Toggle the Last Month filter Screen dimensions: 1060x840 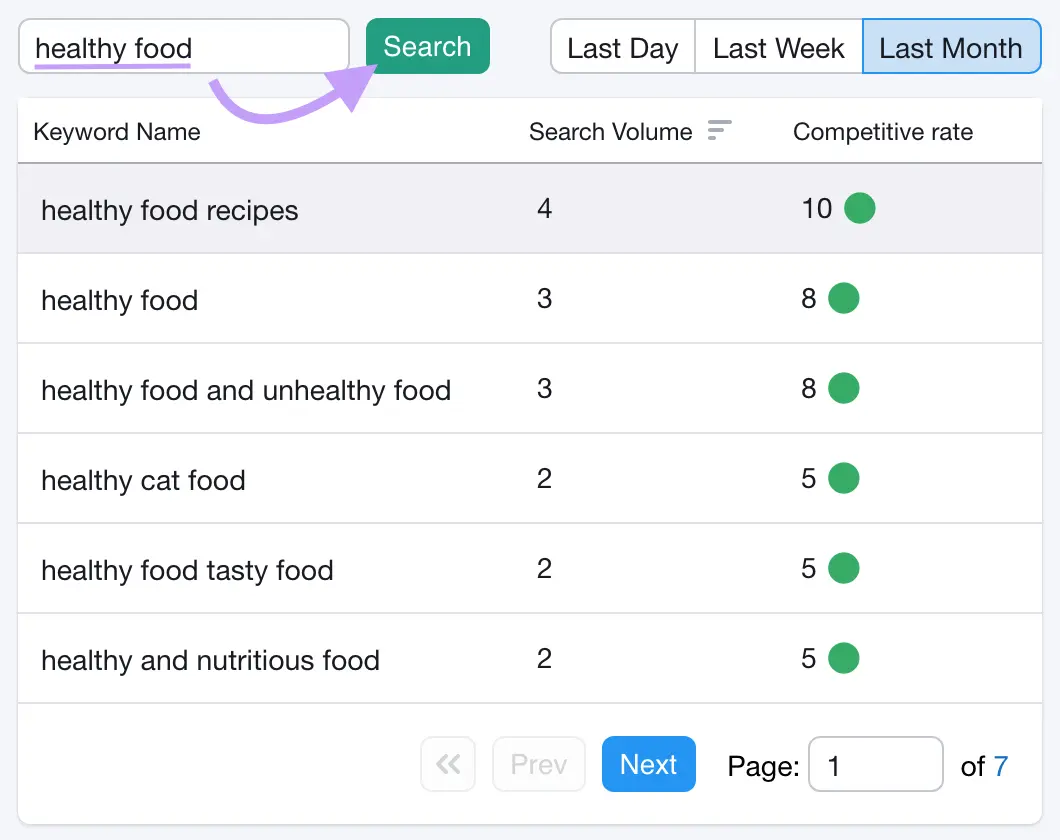[x=950, y=46]
